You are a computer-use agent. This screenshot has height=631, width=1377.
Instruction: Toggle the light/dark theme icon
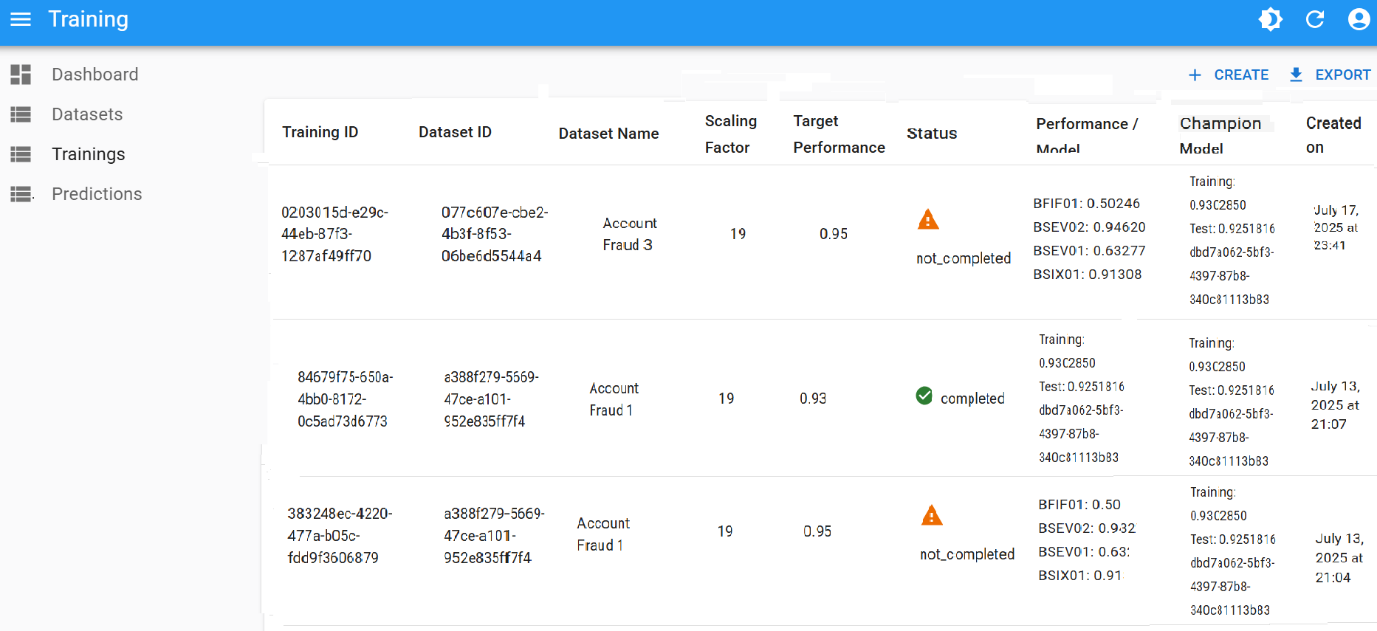(x=1271, y=20)
